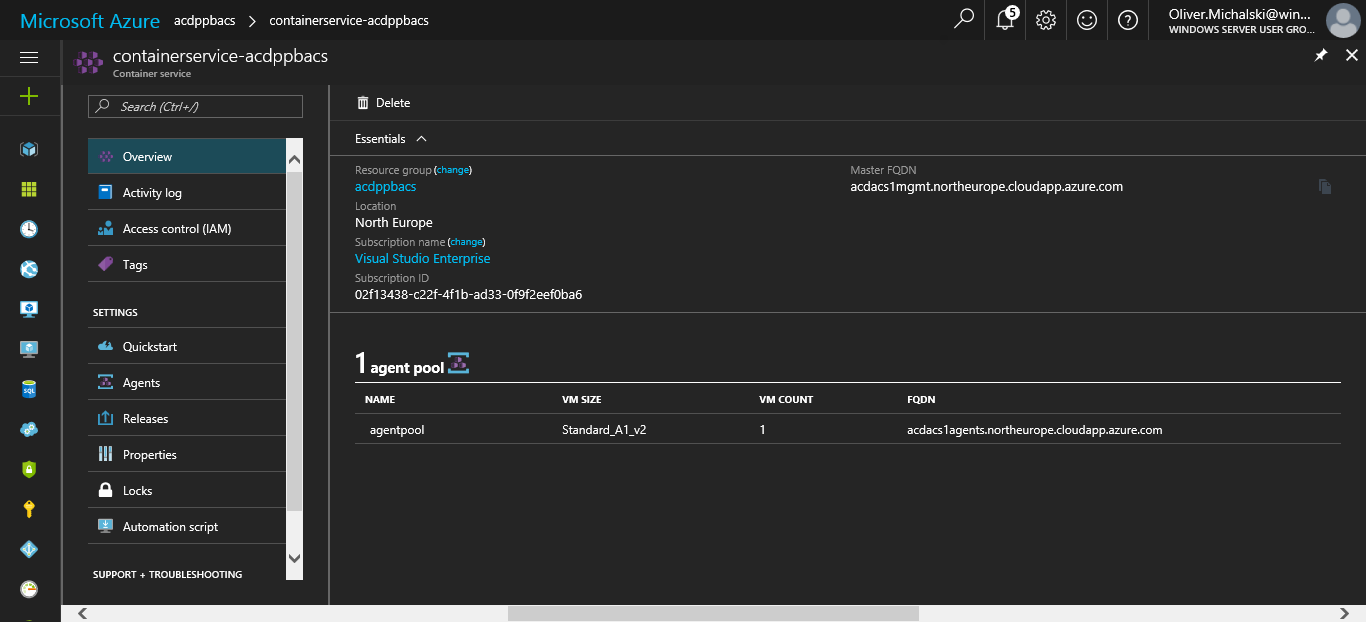Viewport: 1366px width, 622px height.
Task: Click acdacs1agents.northeurope.cloudapp.azure.com FQDN cell
Action: point(1035,430)
